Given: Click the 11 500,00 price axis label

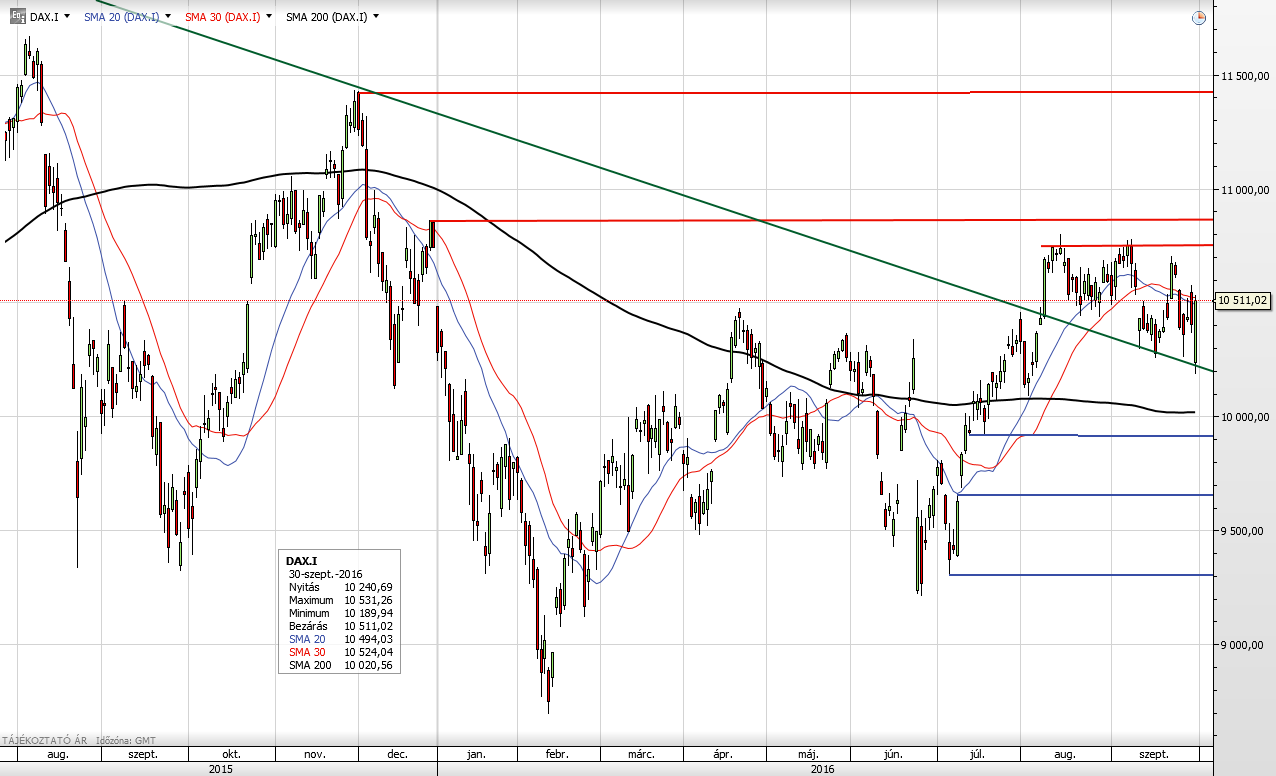Looking at the screenshot, I should pos(1244,76).
